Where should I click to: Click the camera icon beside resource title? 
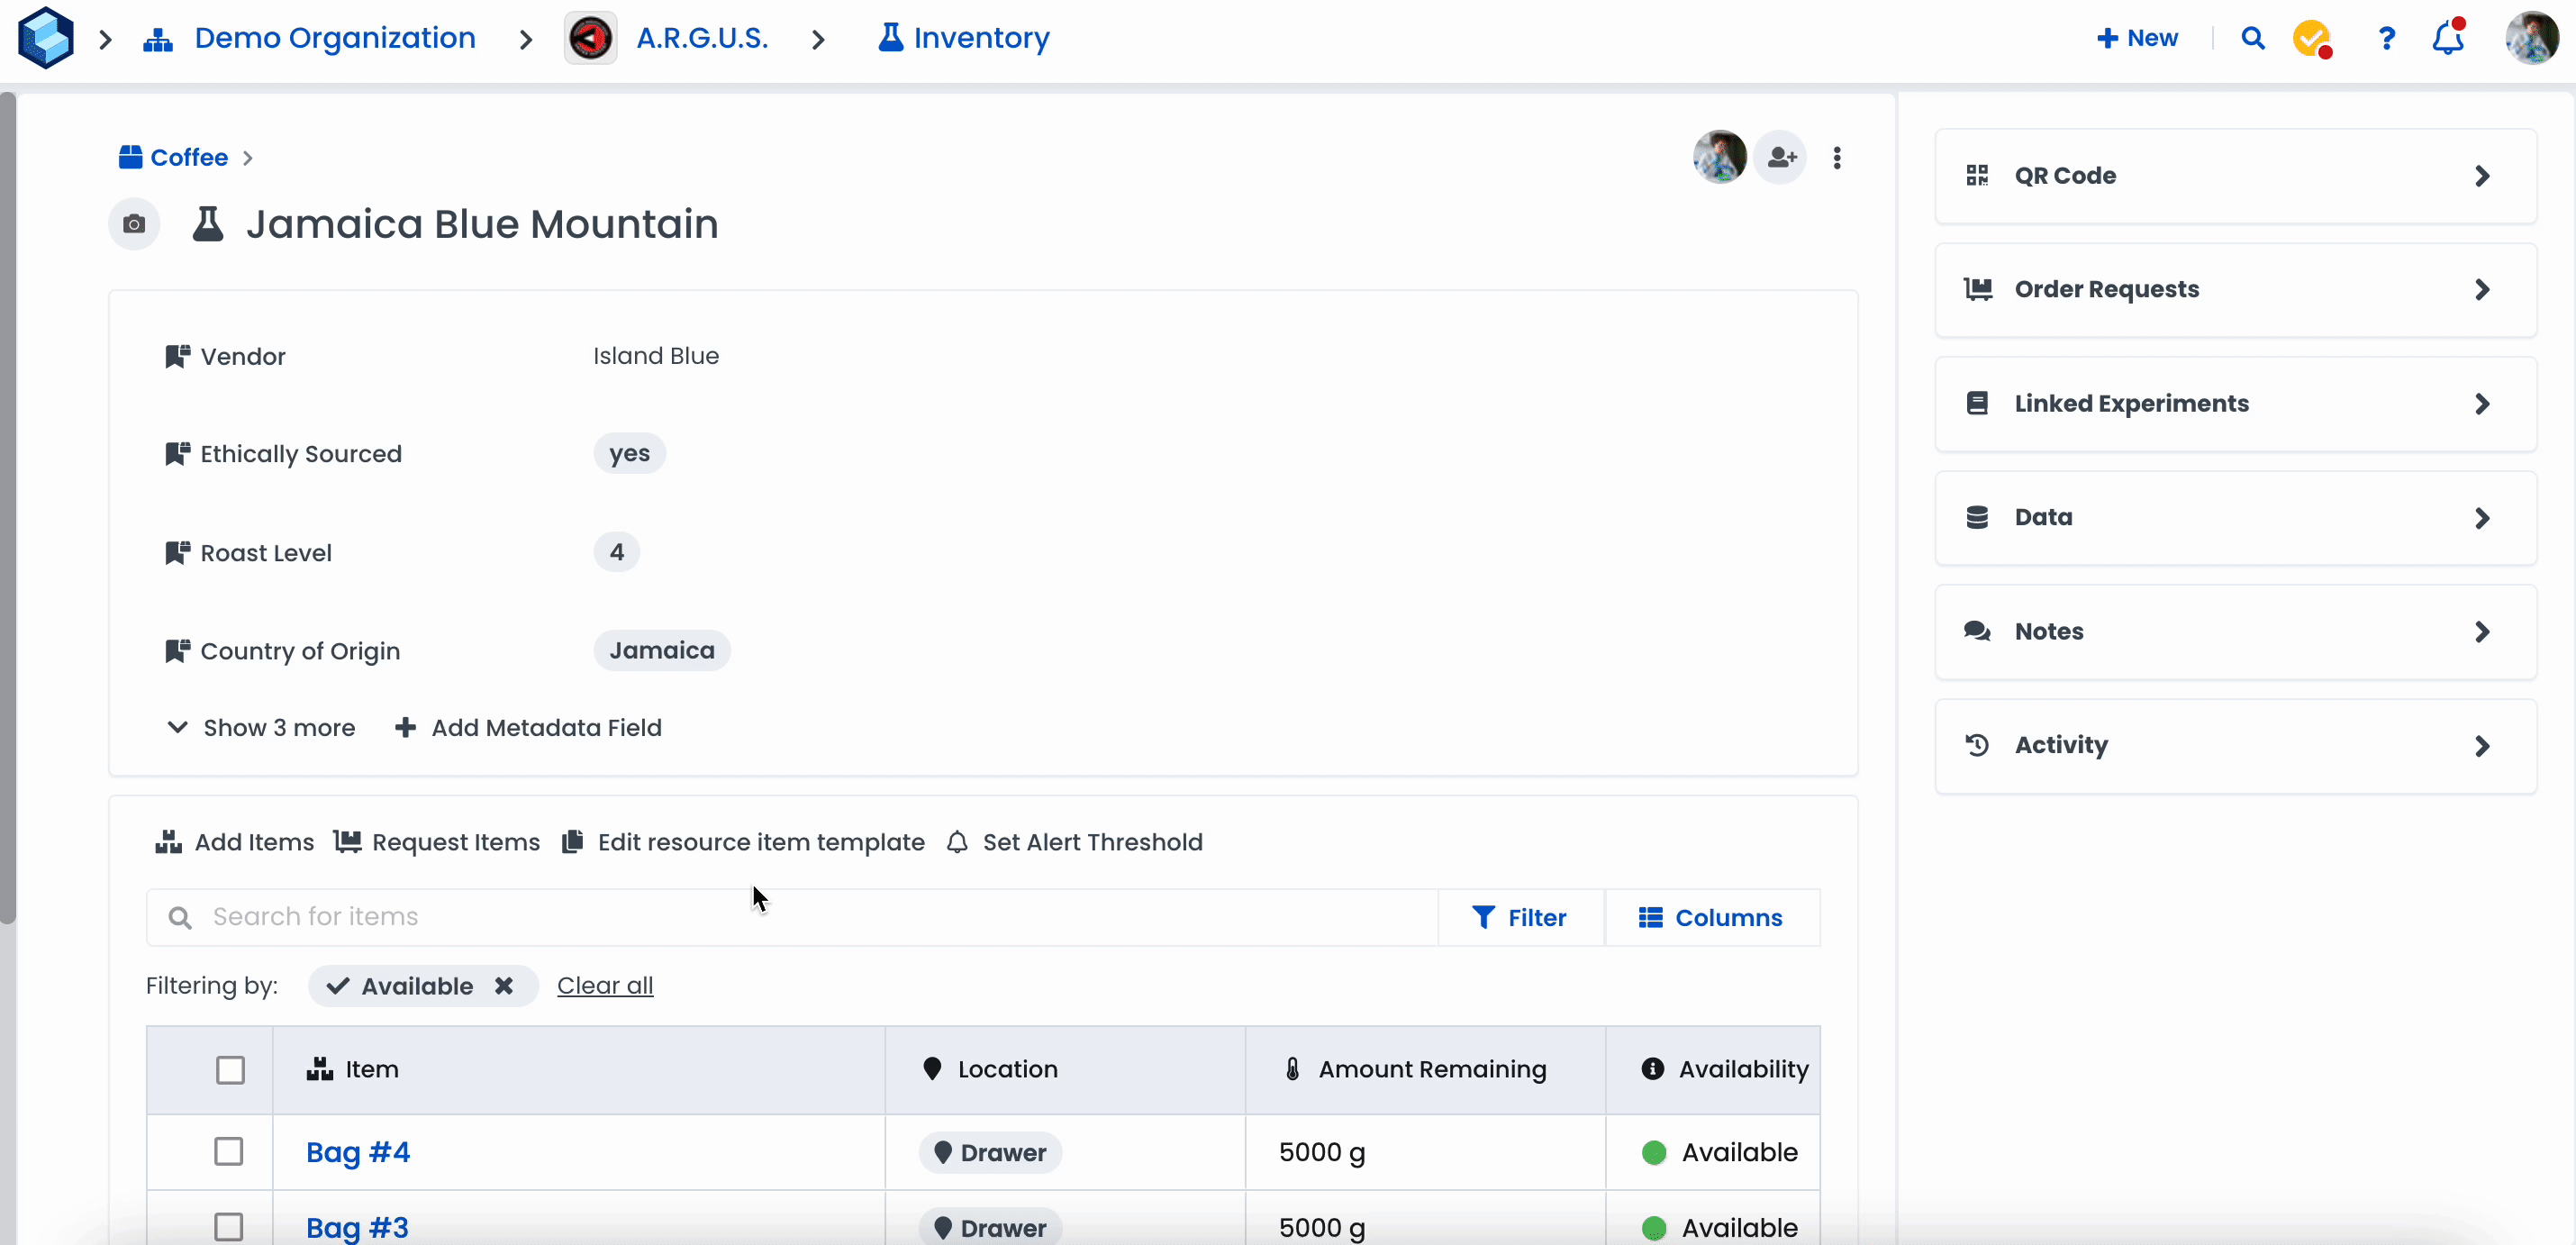[134, 224]
